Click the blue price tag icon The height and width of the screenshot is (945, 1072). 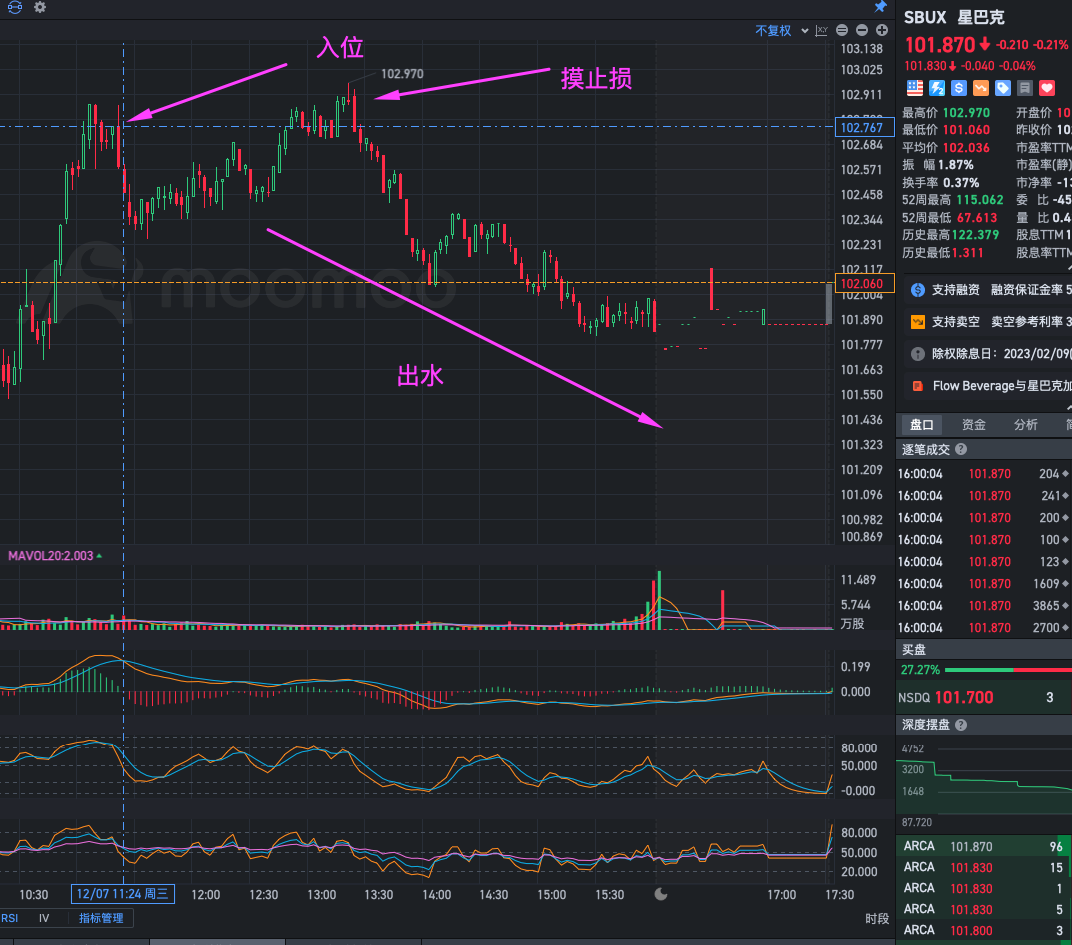point(1002,88)
